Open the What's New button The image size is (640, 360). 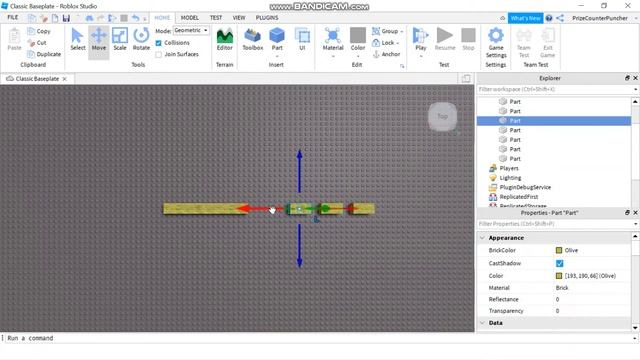525,18
